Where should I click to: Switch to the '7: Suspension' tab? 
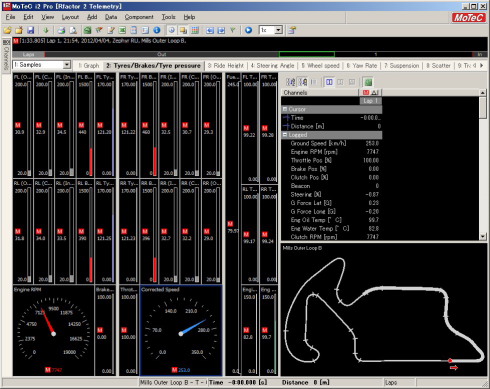pyautogui.click(x=401, y=66)
